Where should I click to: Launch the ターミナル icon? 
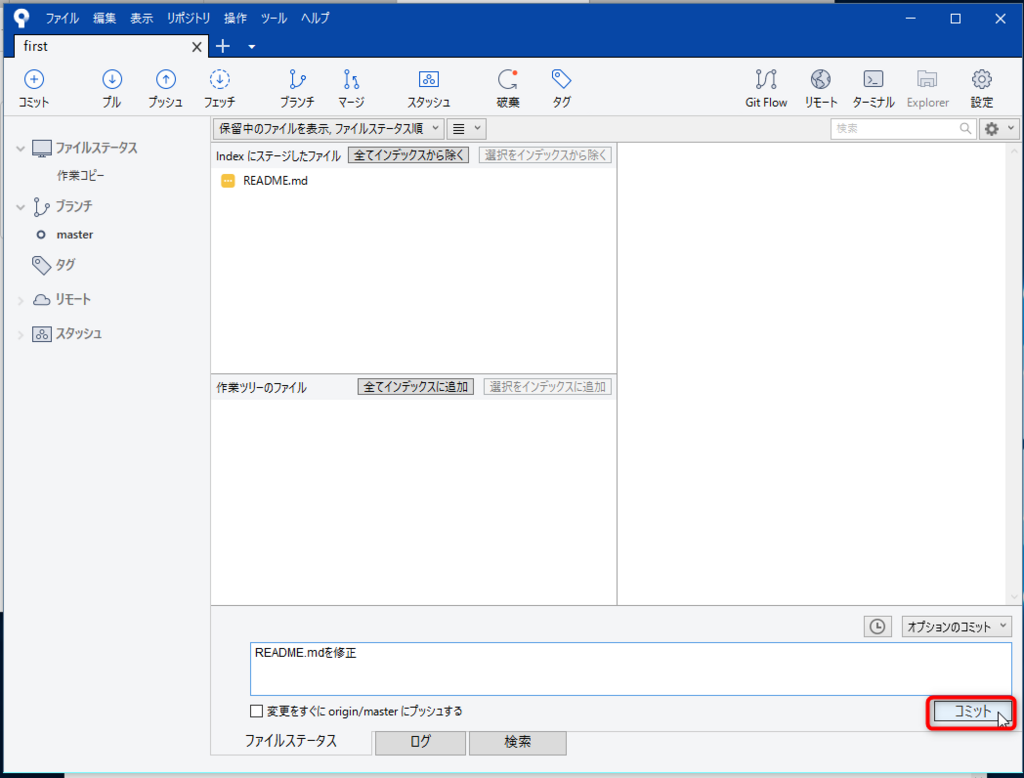873,88
